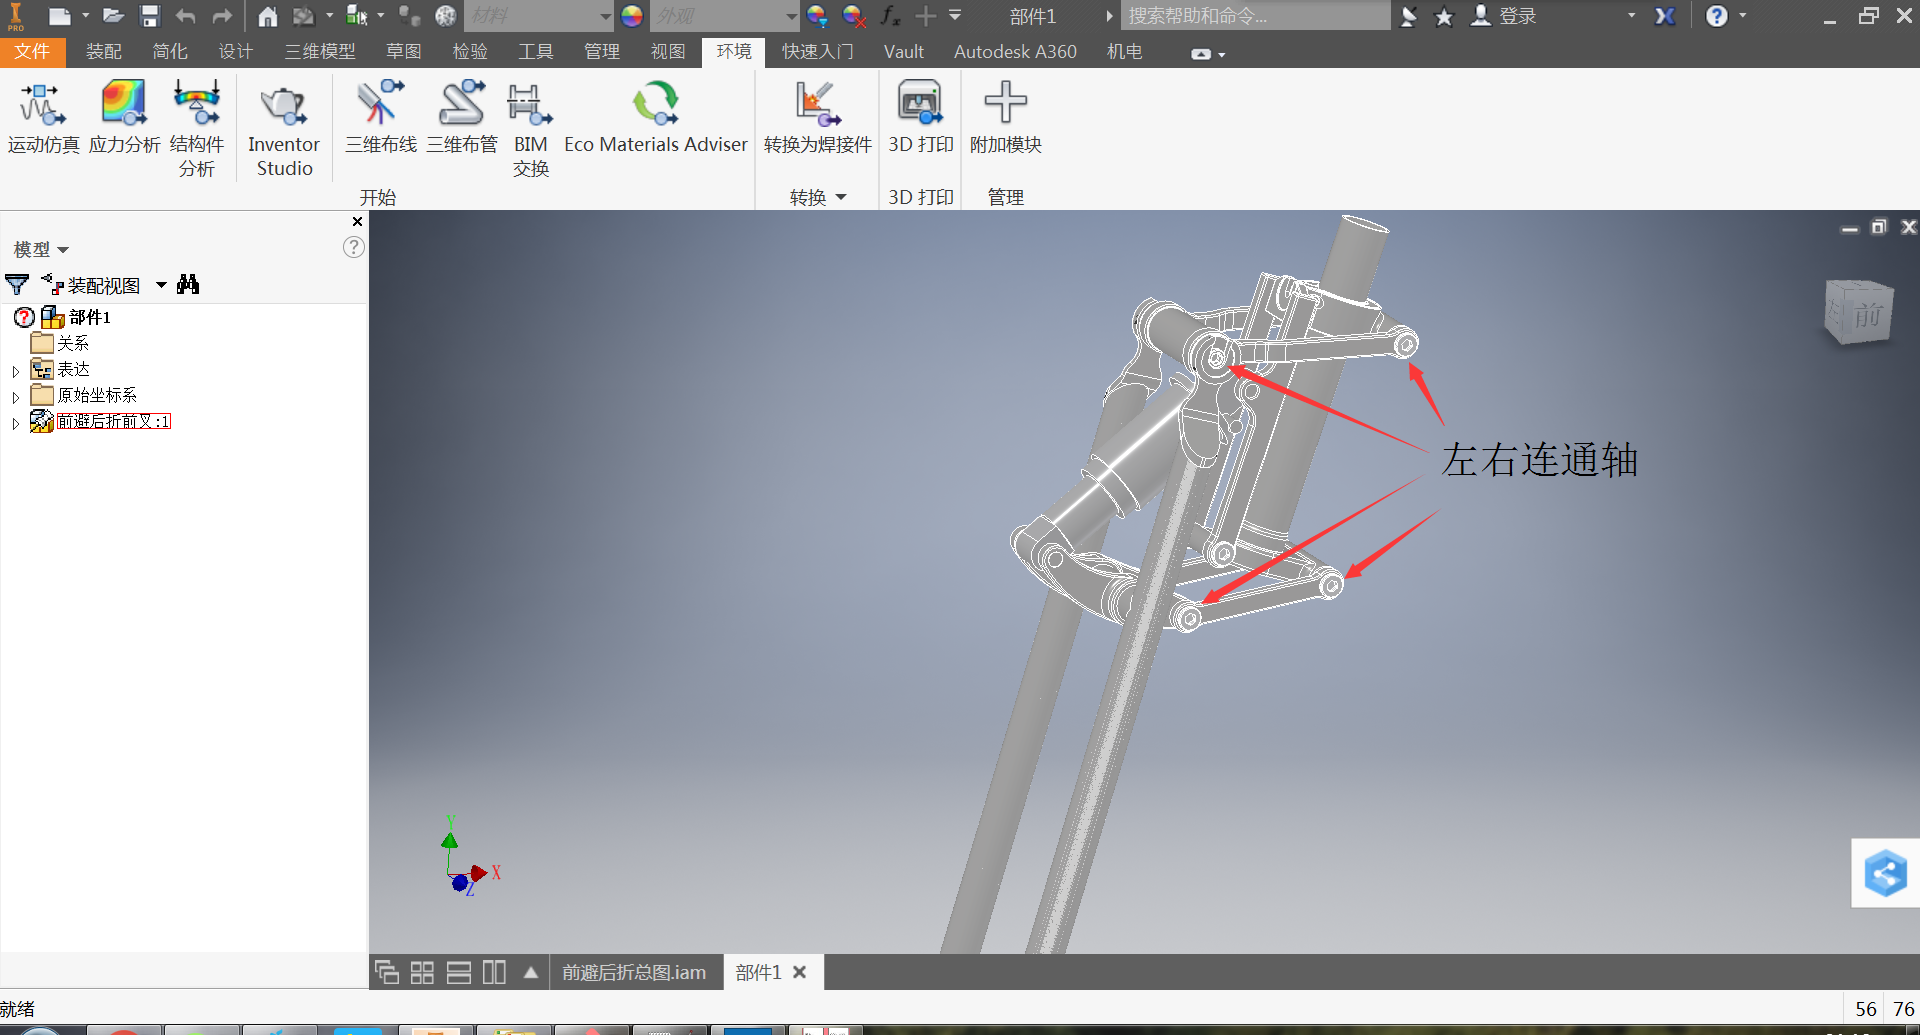This screenshot has width=1920, height=1035.
Task: Open 装配视图 view dropdown arrow
Action: point(161,285)
